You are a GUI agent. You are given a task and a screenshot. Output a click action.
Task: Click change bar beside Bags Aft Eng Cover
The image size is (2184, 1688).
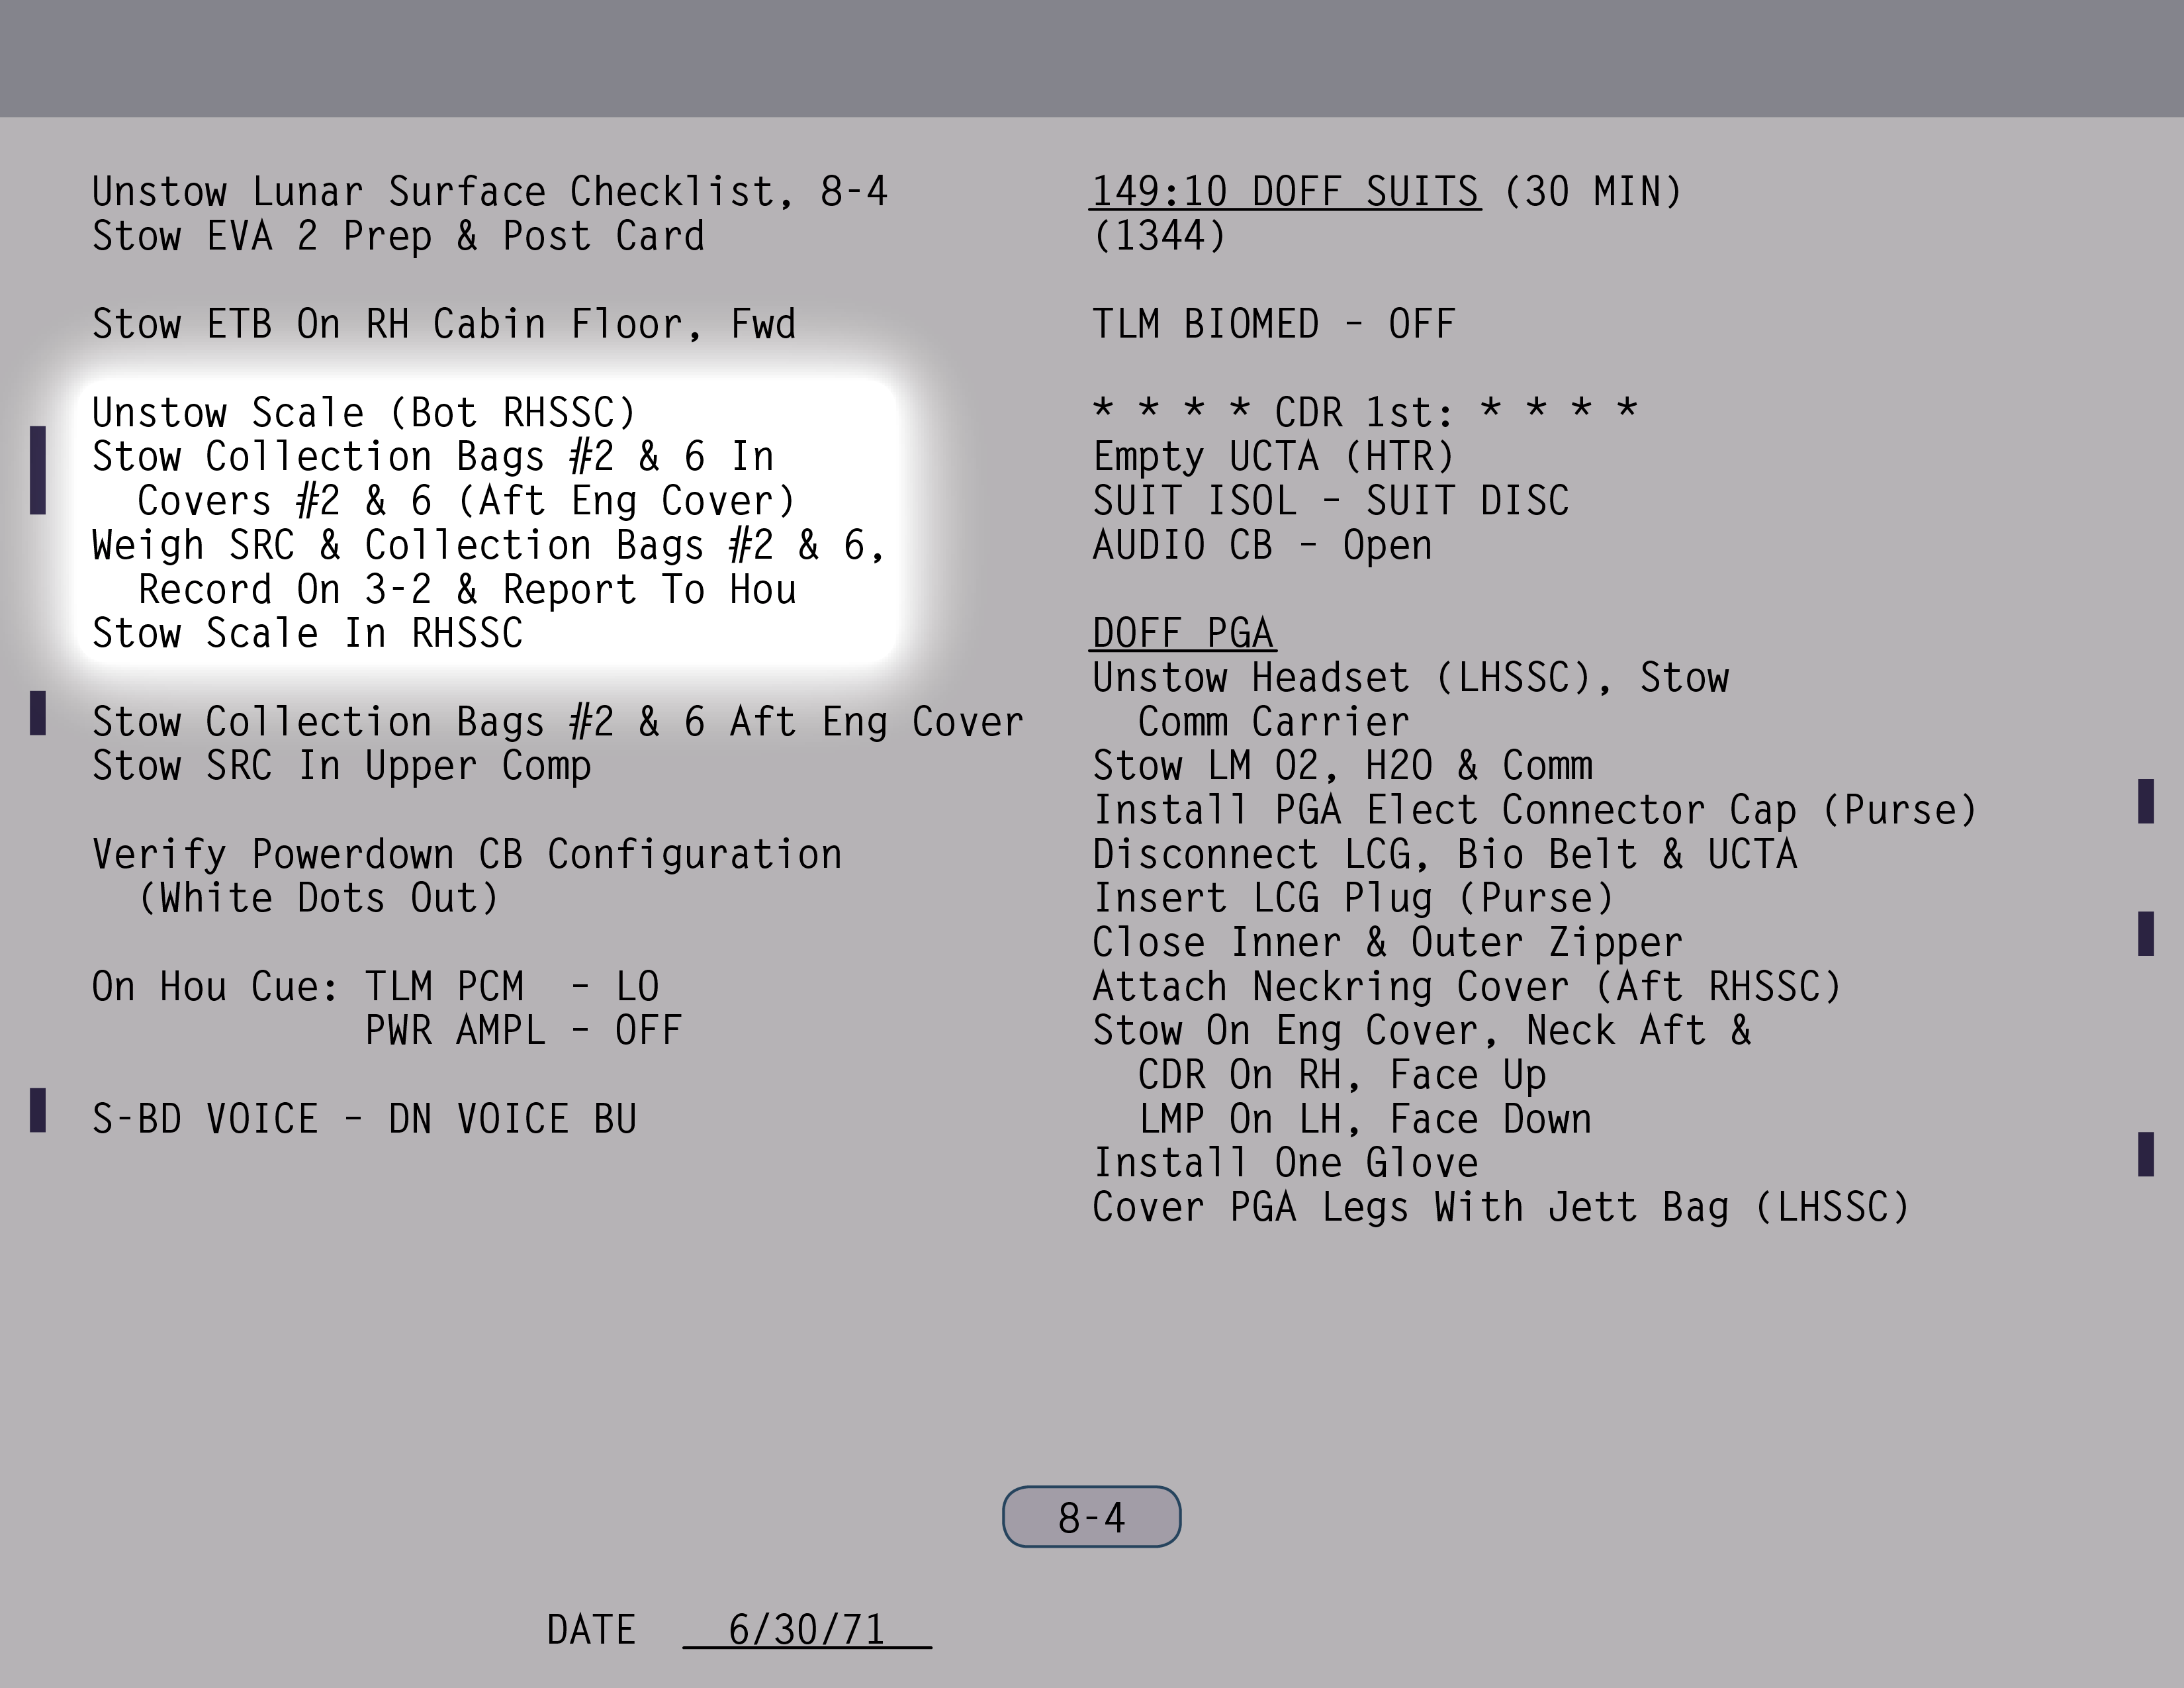(38, 713)
